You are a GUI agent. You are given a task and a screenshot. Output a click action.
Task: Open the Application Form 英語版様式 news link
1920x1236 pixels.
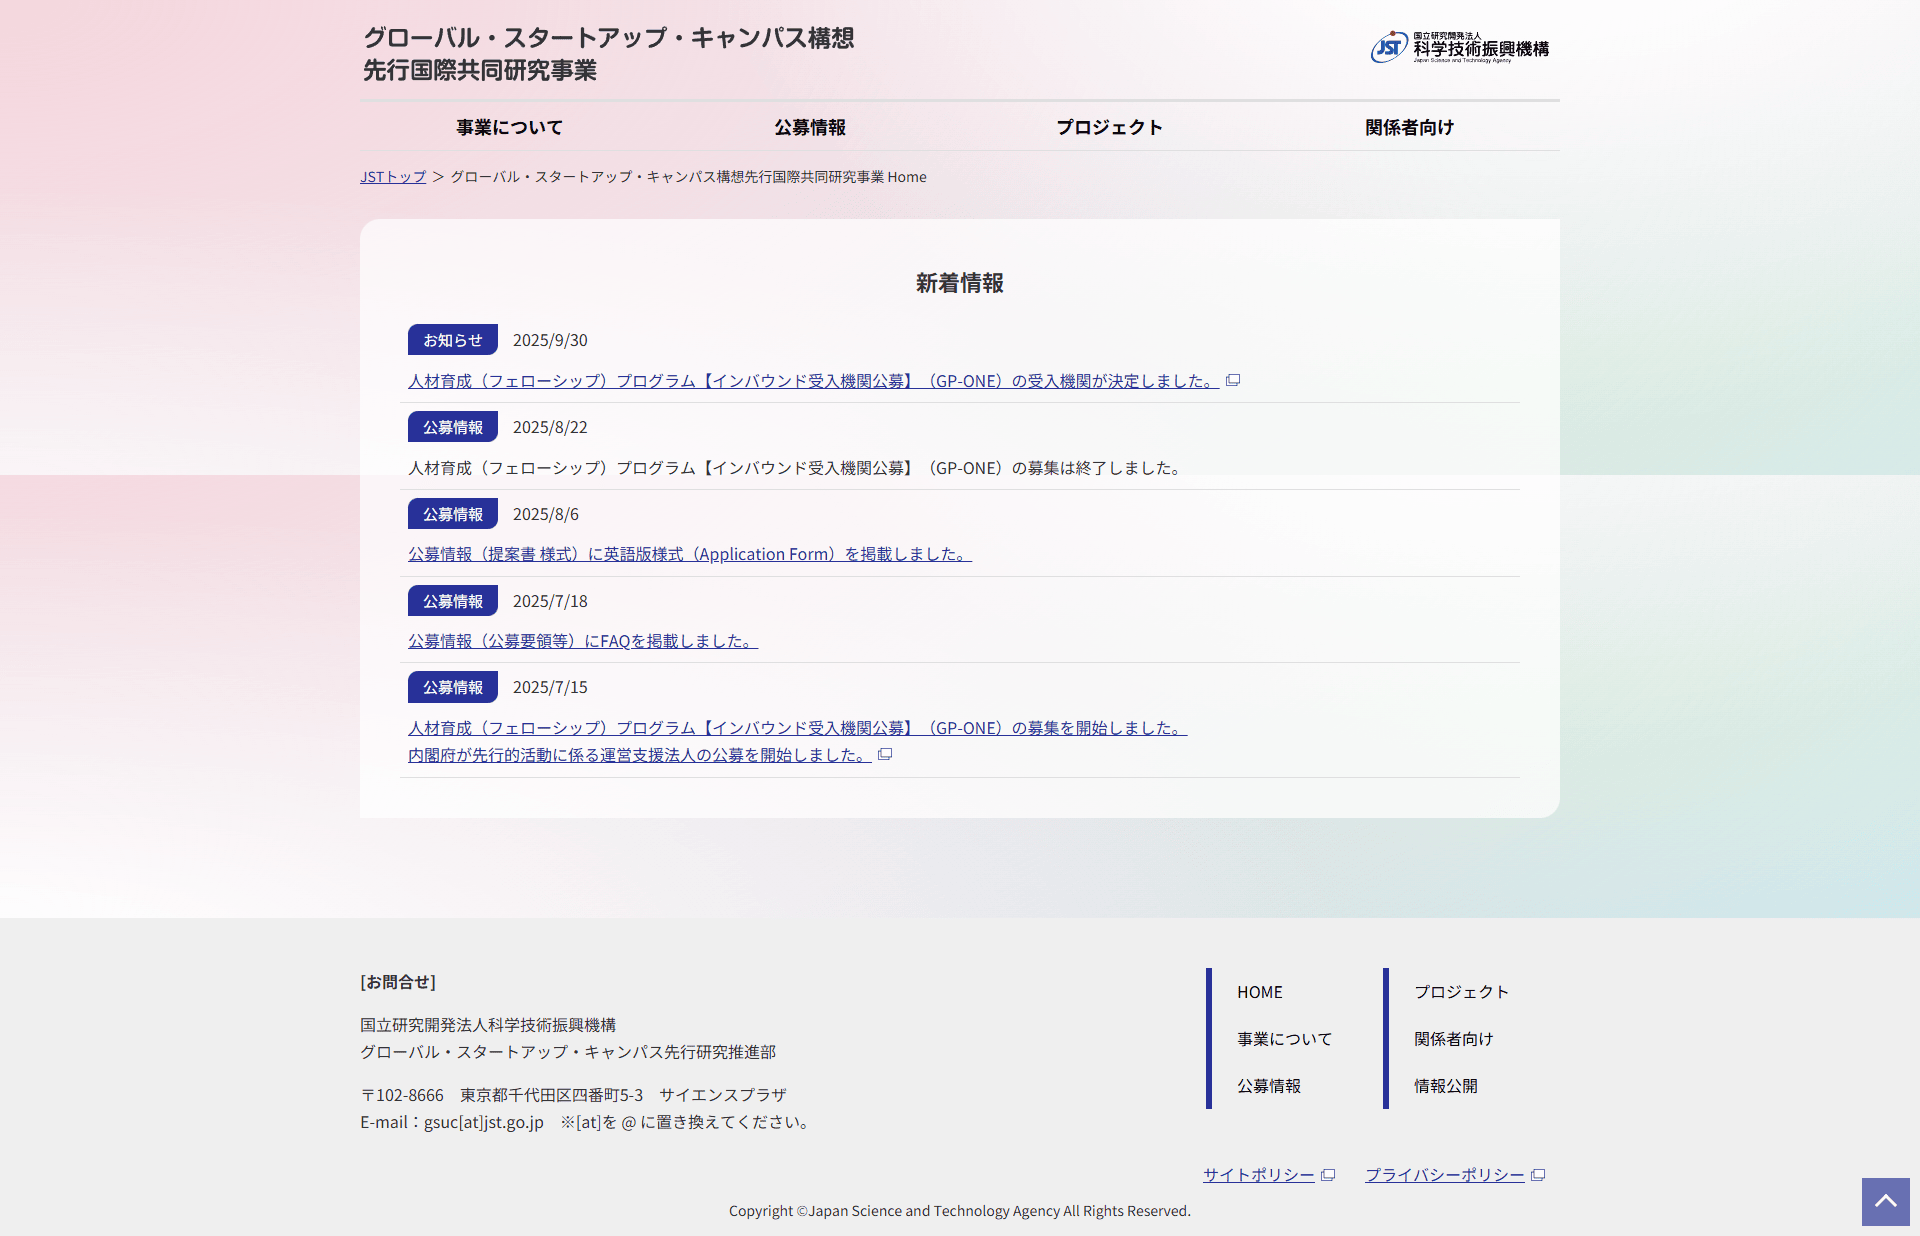click(688, 554)
